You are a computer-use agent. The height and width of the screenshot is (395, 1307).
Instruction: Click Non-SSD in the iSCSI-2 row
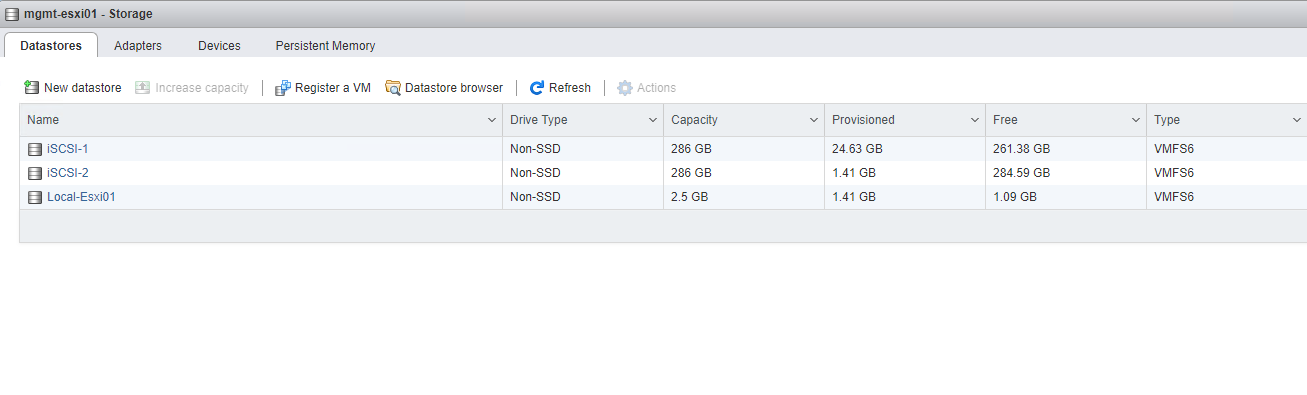535,173
